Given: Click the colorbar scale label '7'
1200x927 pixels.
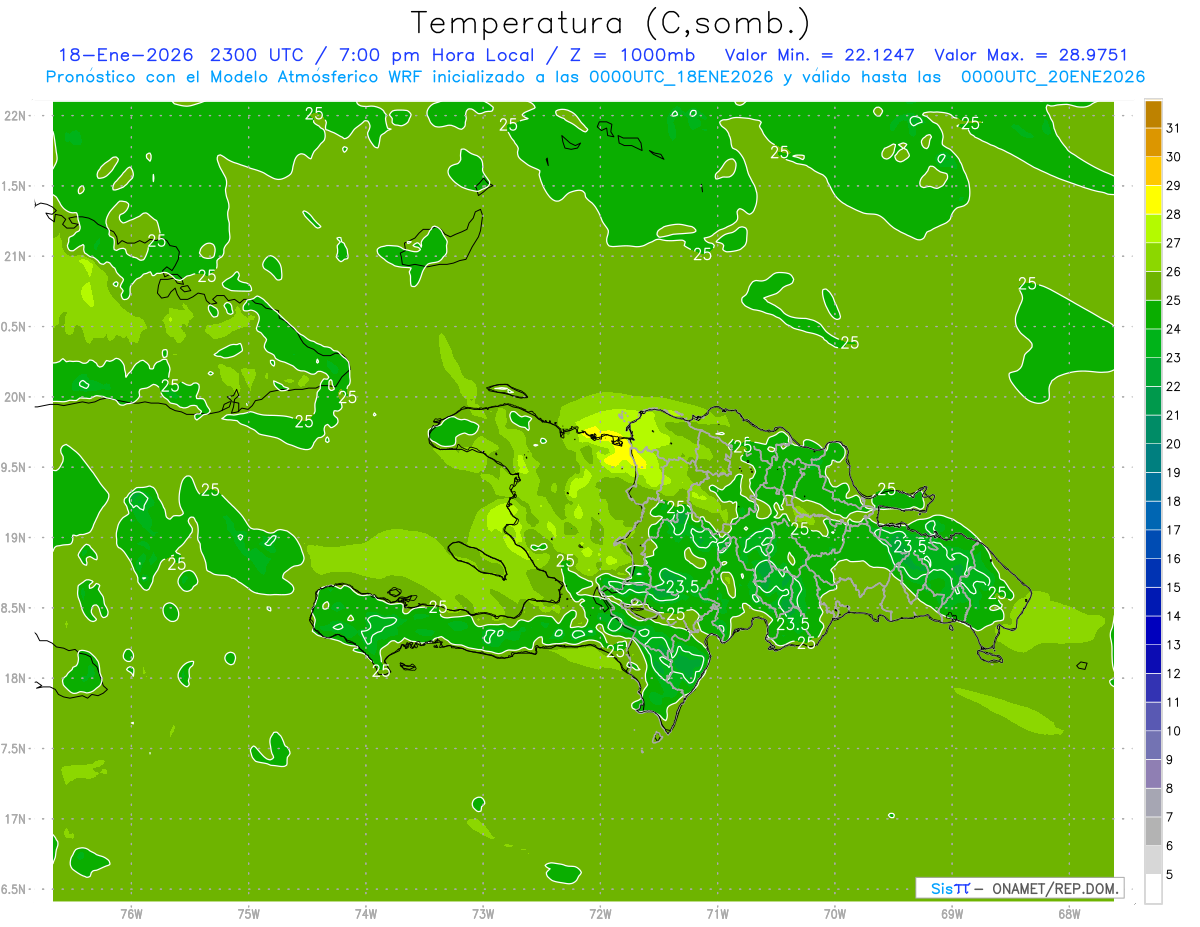Looking at the screenshot, I should (x=1170, y=817).
